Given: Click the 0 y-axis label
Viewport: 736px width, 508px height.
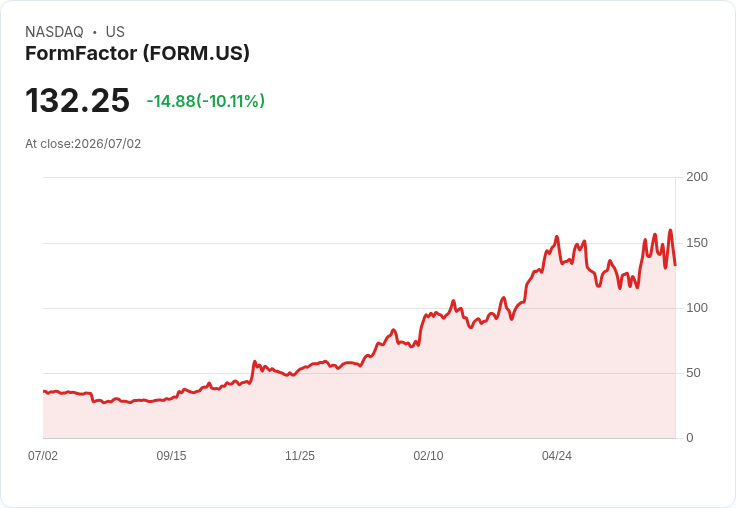Looking at the screenshot, I should click(x=690, y=438).
